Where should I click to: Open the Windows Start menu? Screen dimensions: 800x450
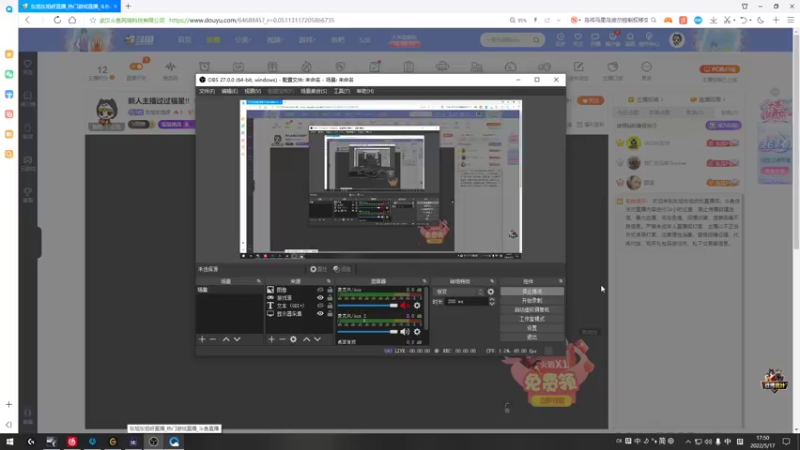[x=9, y=442]
